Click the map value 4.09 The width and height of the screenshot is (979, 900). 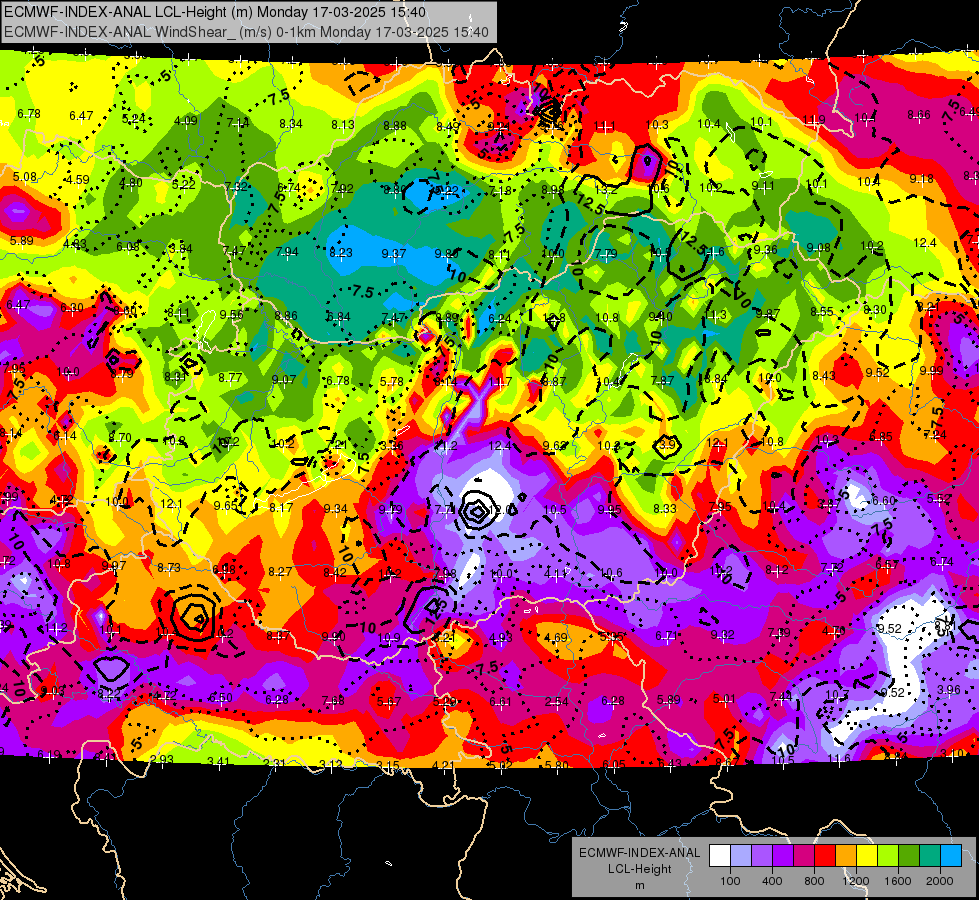(186, 121)
